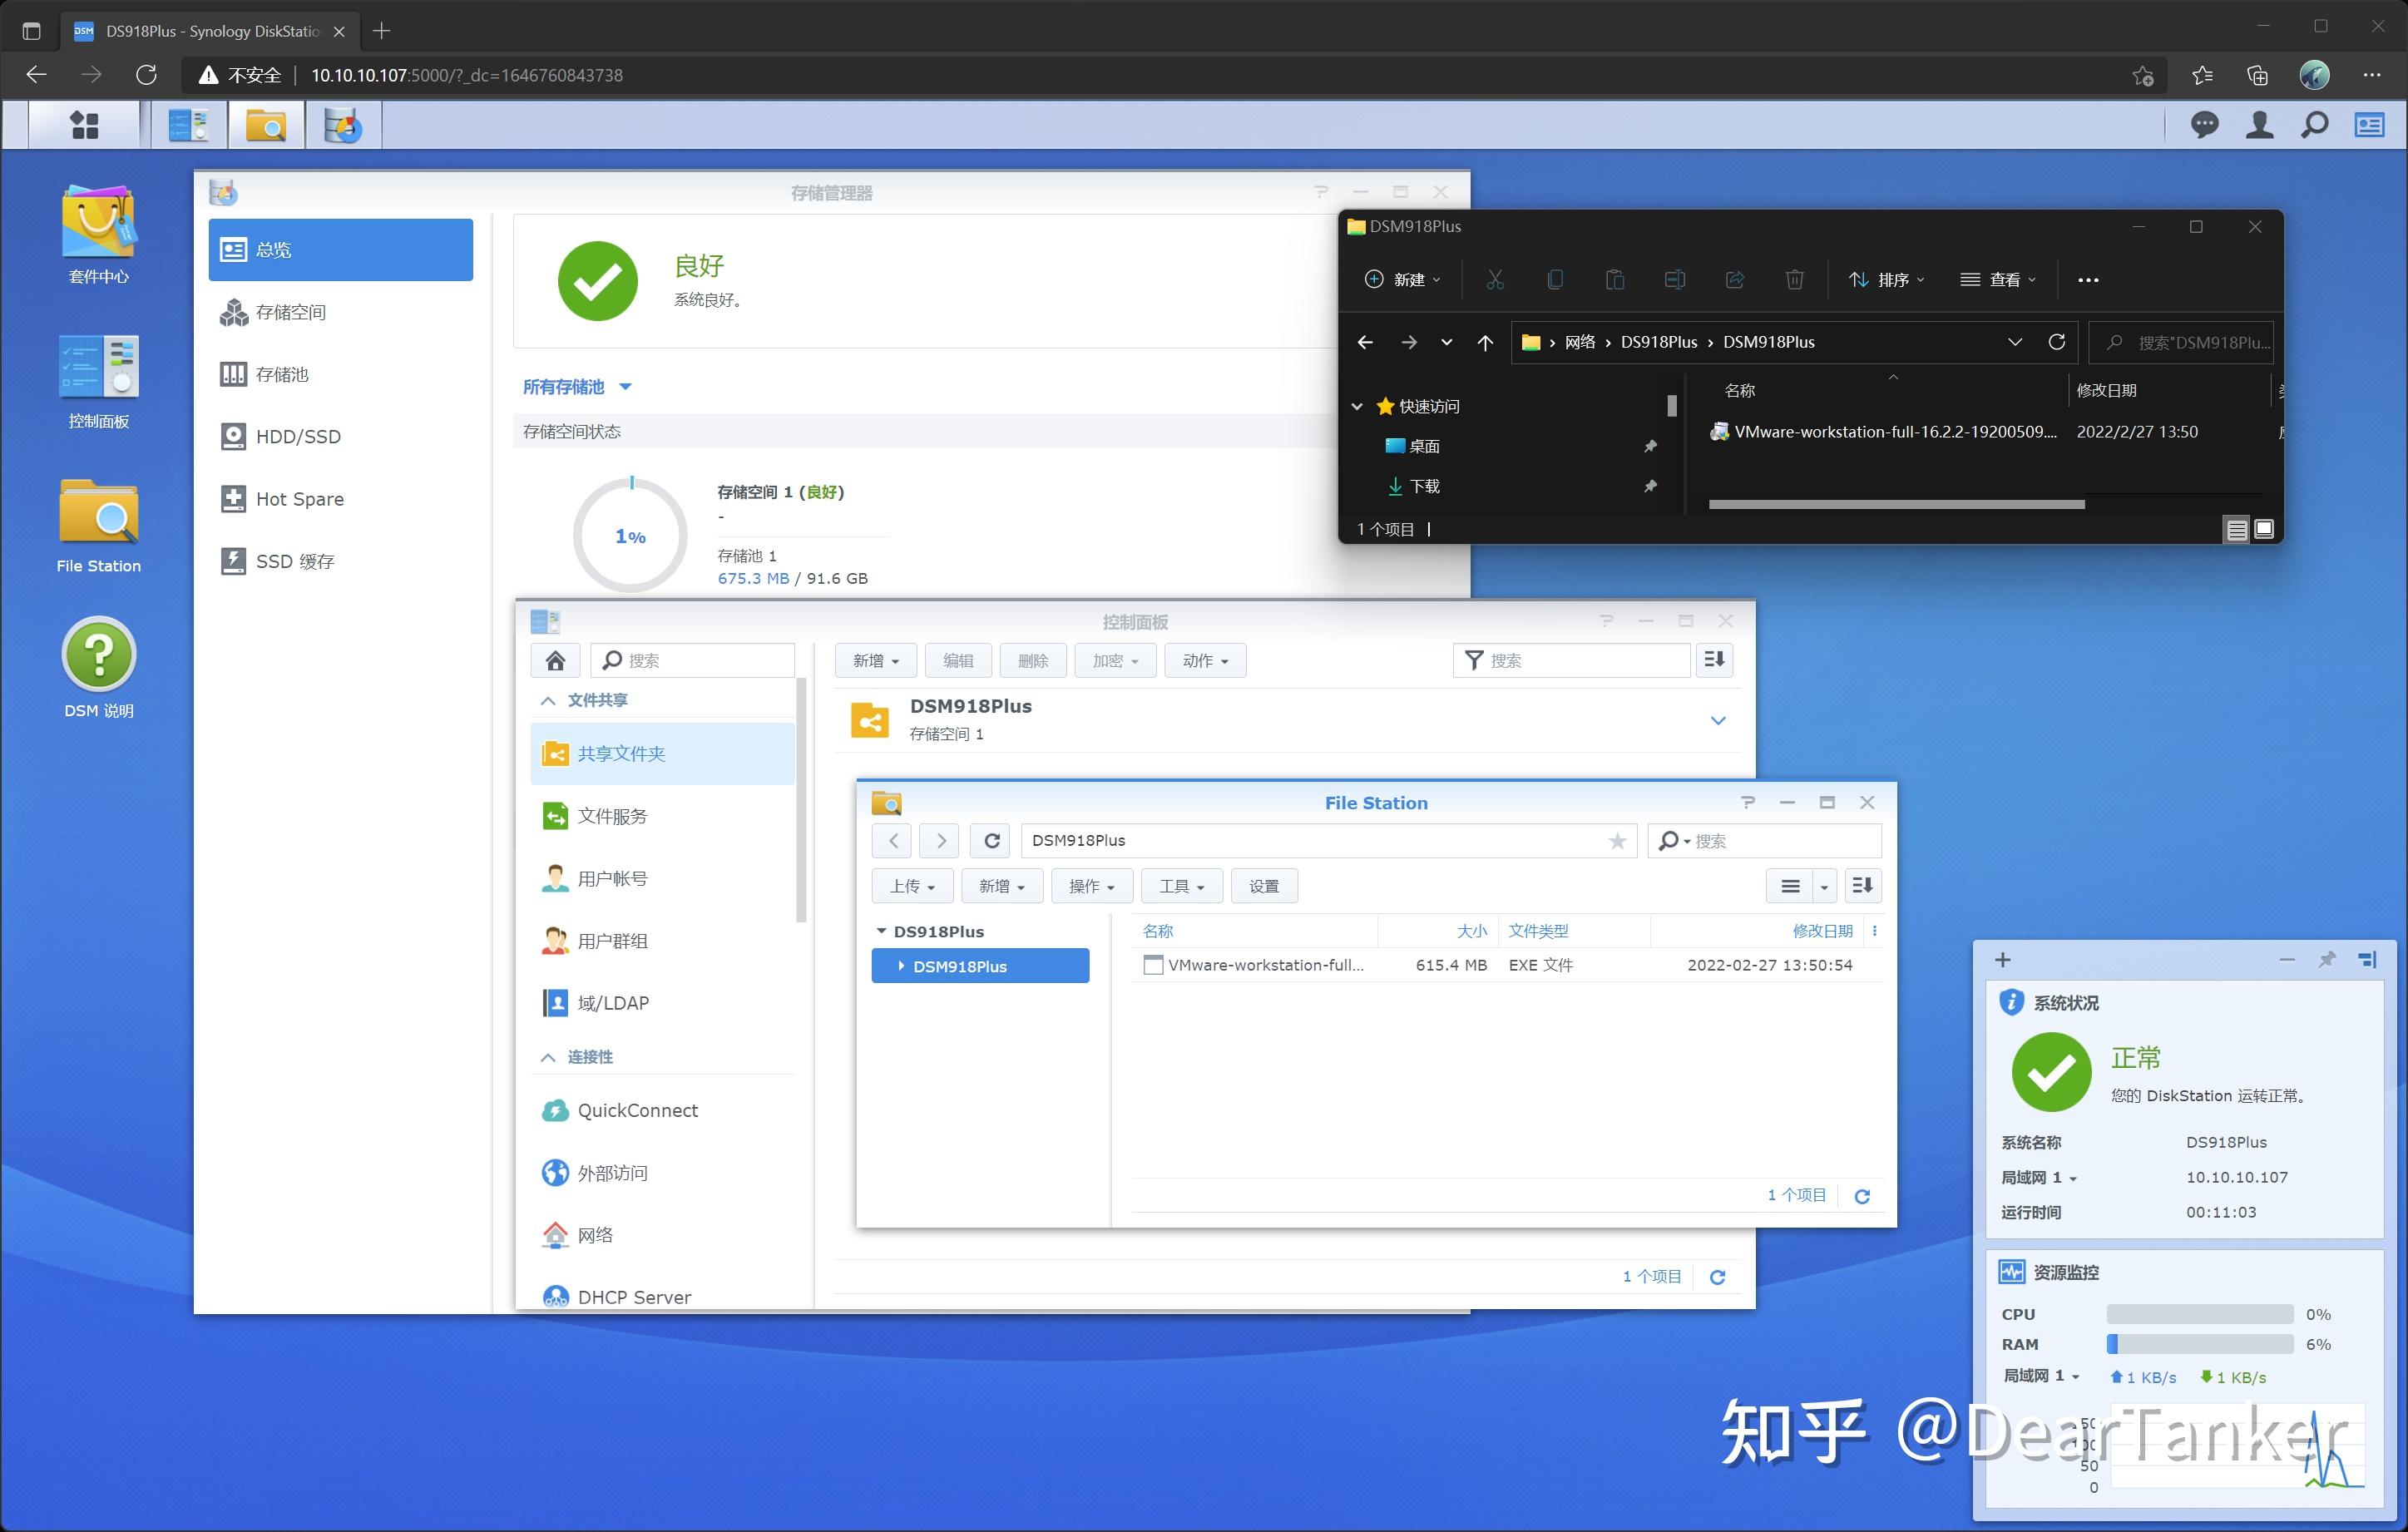Open Overview in Storage Manager
Viewport: 2408px width, 1532px height.
[x=340, y=250]
